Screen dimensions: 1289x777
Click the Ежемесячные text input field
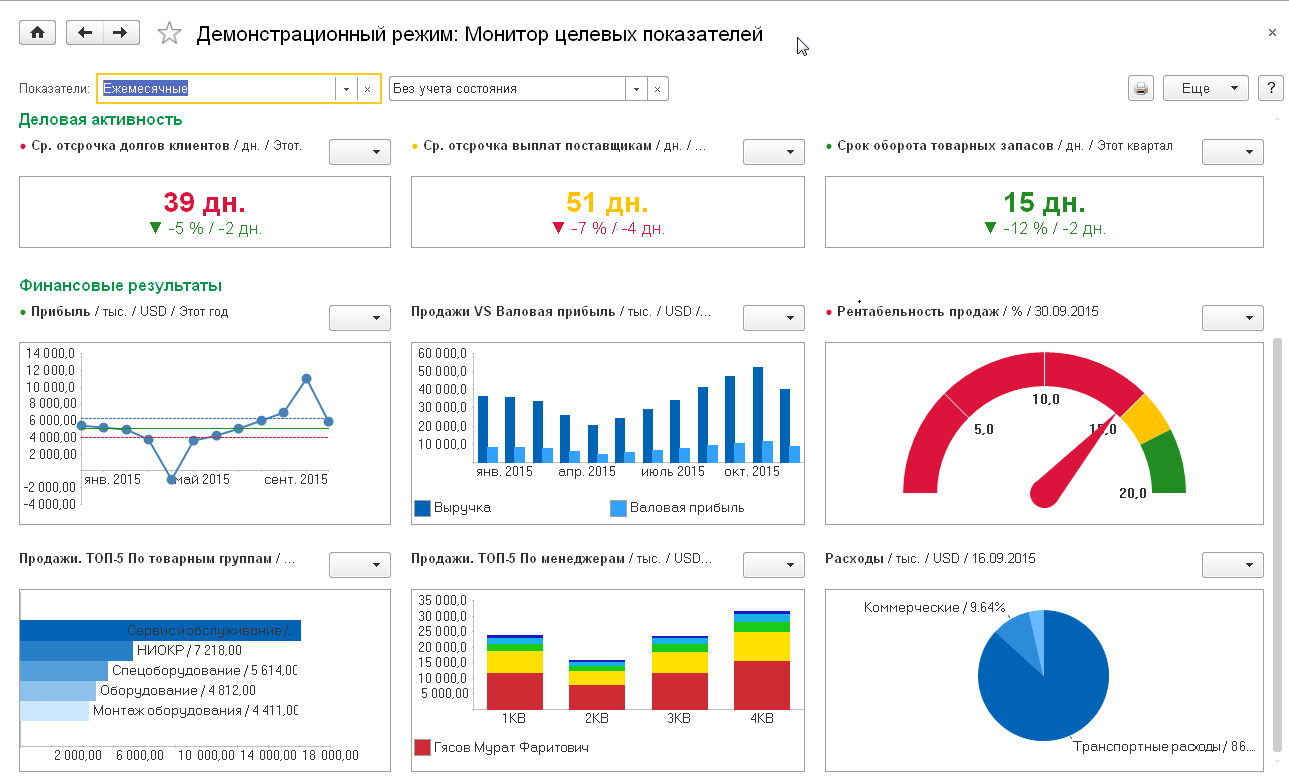click(x=215, y=89)
